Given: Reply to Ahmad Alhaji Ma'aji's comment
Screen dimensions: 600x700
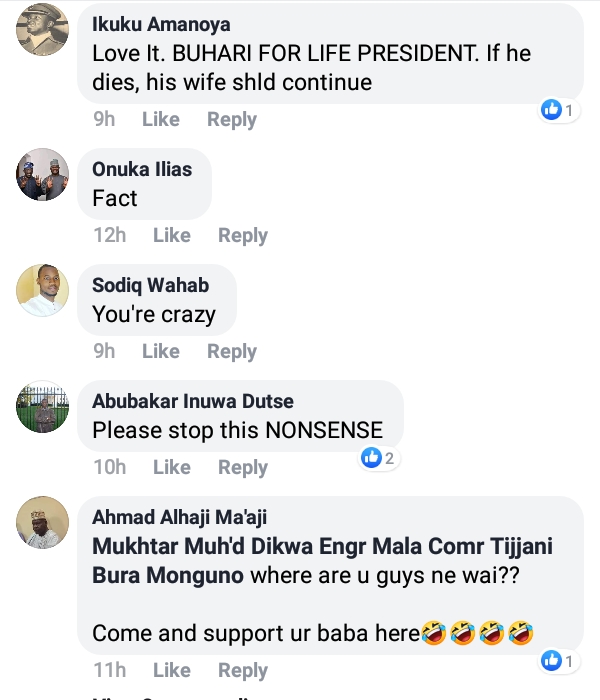Looking at the screenshot, I should point(243,670).
